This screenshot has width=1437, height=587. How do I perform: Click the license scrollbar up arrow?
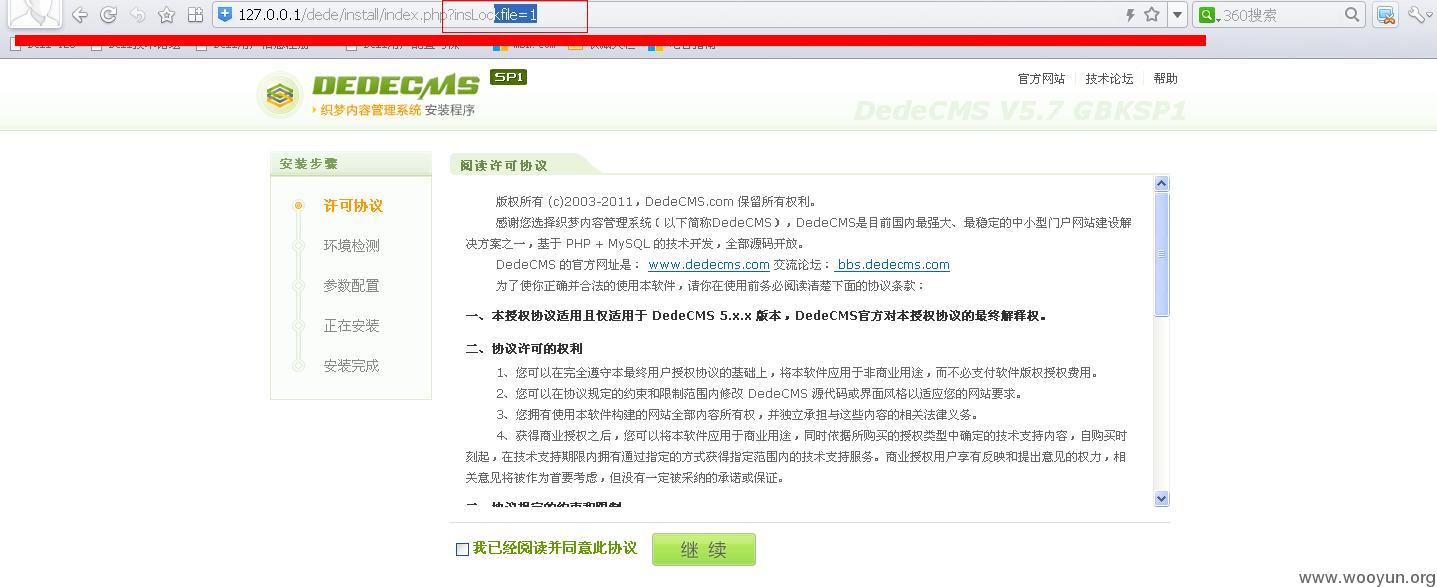1161,184
